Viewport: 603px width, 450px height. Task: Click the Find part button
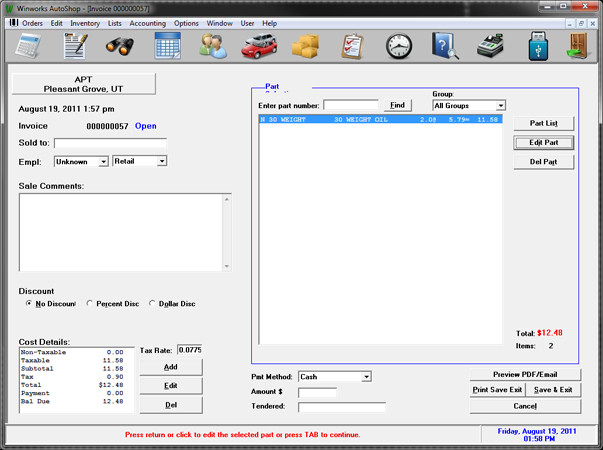click(x=397, y=105)
